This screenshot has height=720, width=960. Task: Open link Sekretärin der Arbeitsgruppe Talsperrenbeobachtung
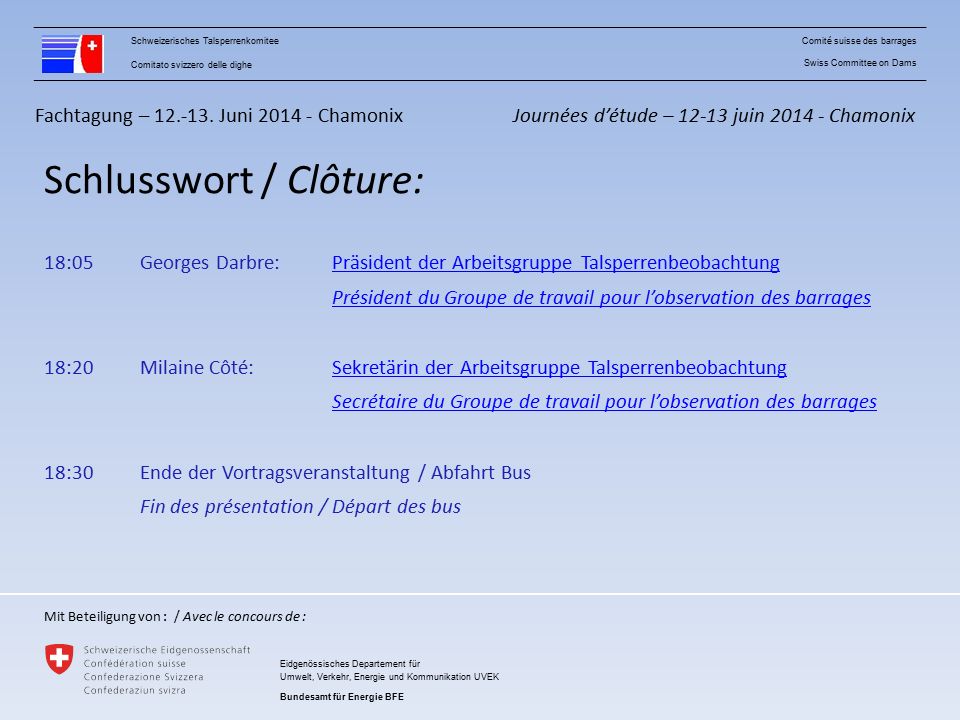pos(559,367)
